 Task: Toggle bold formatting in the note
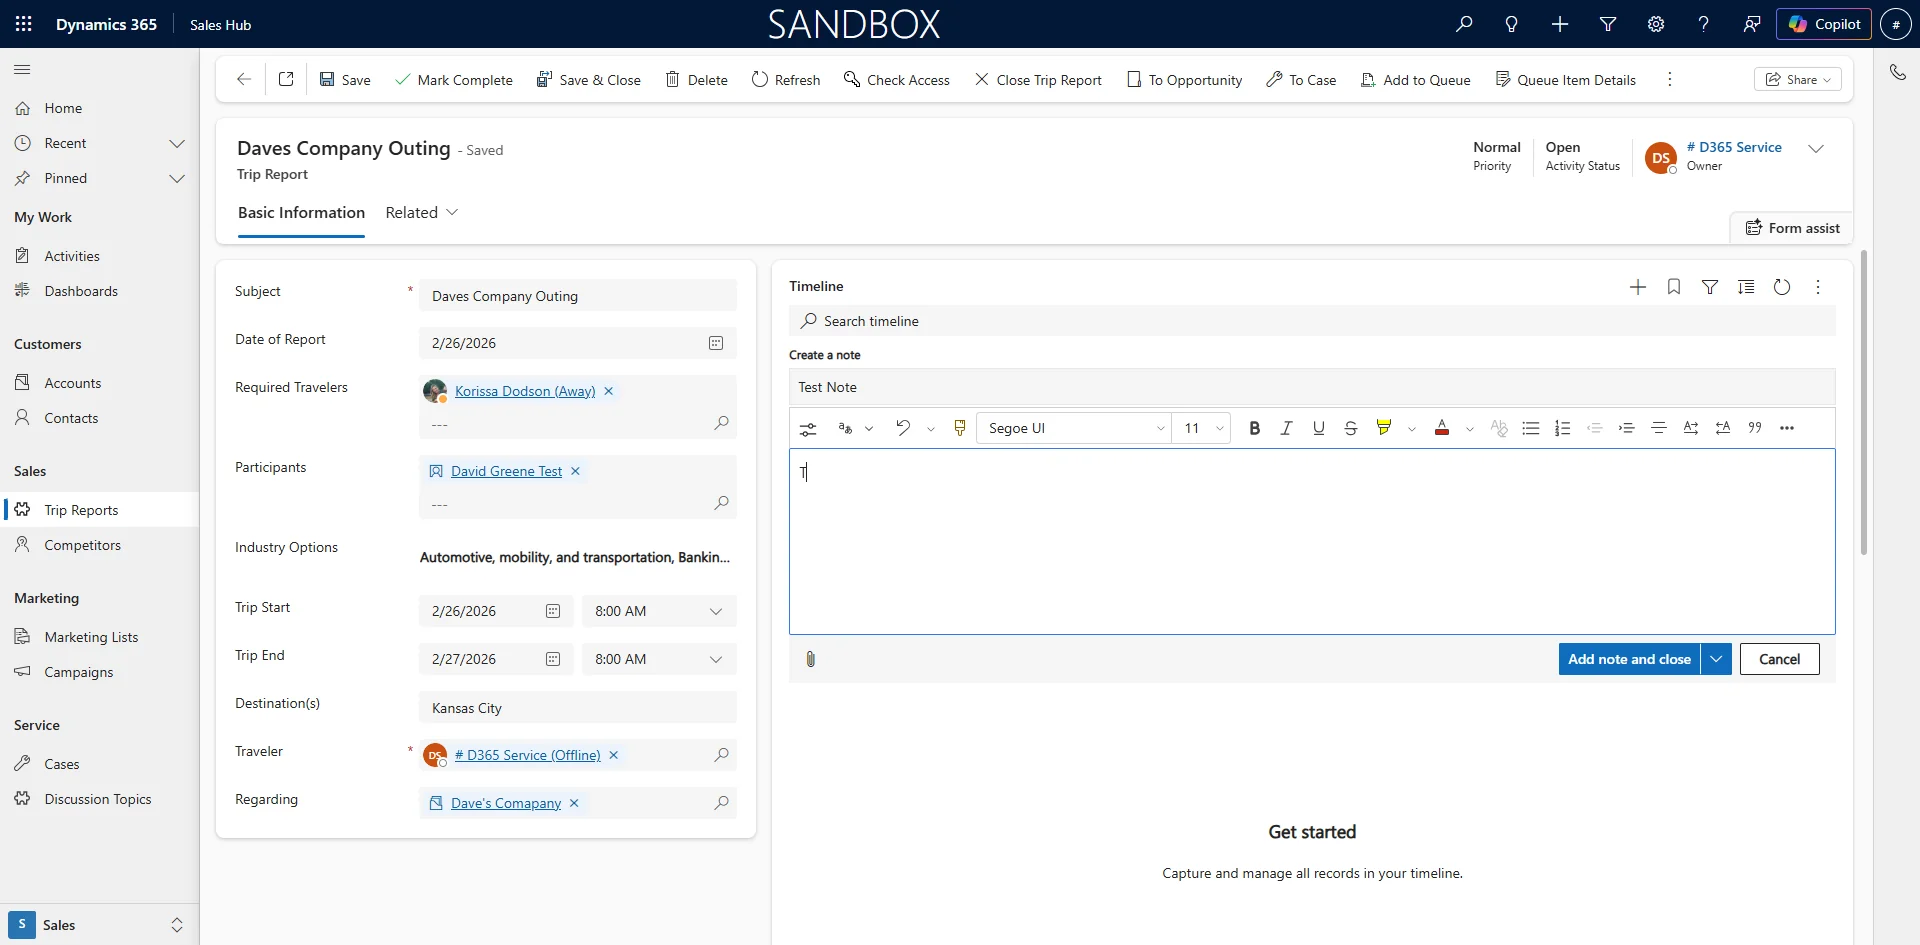click(x=1254, y=428)
